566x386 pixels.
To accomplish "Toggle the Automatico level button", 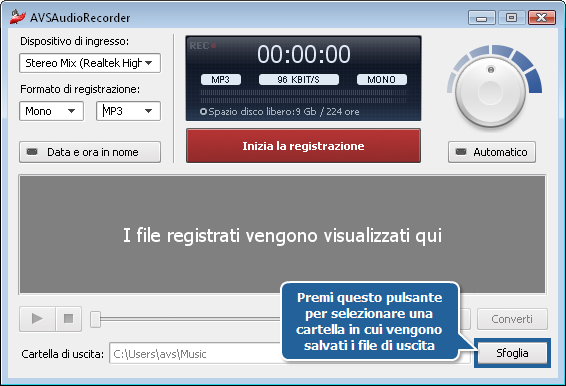I will (492, 152).
